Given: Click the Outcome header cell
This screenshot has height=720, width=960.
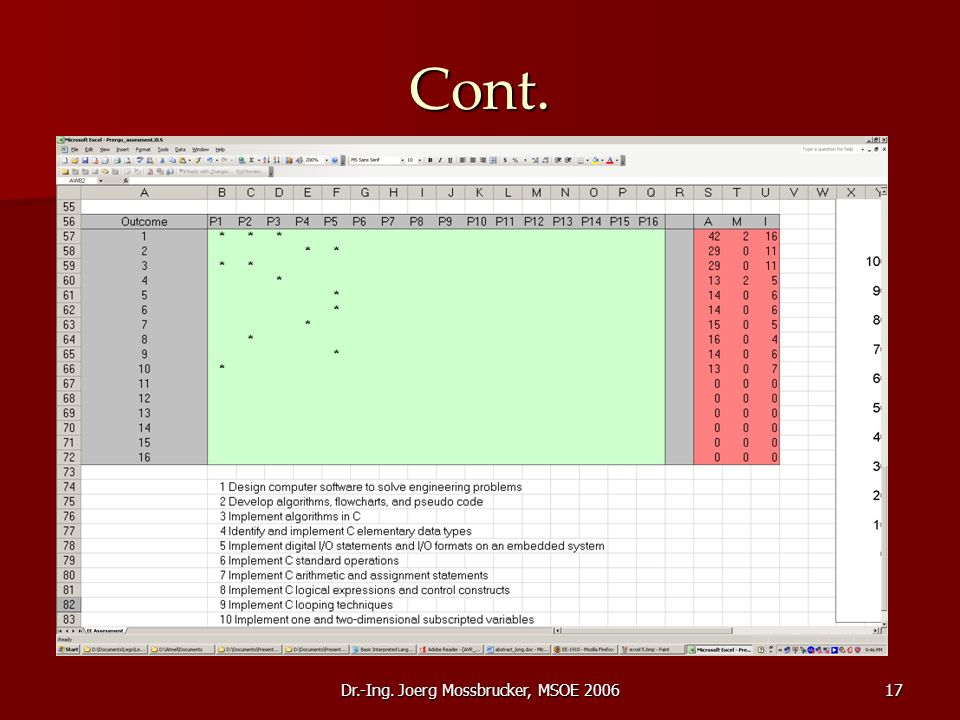Looking at the screenshot, I should pyautogui.click(x=144, y=222).
